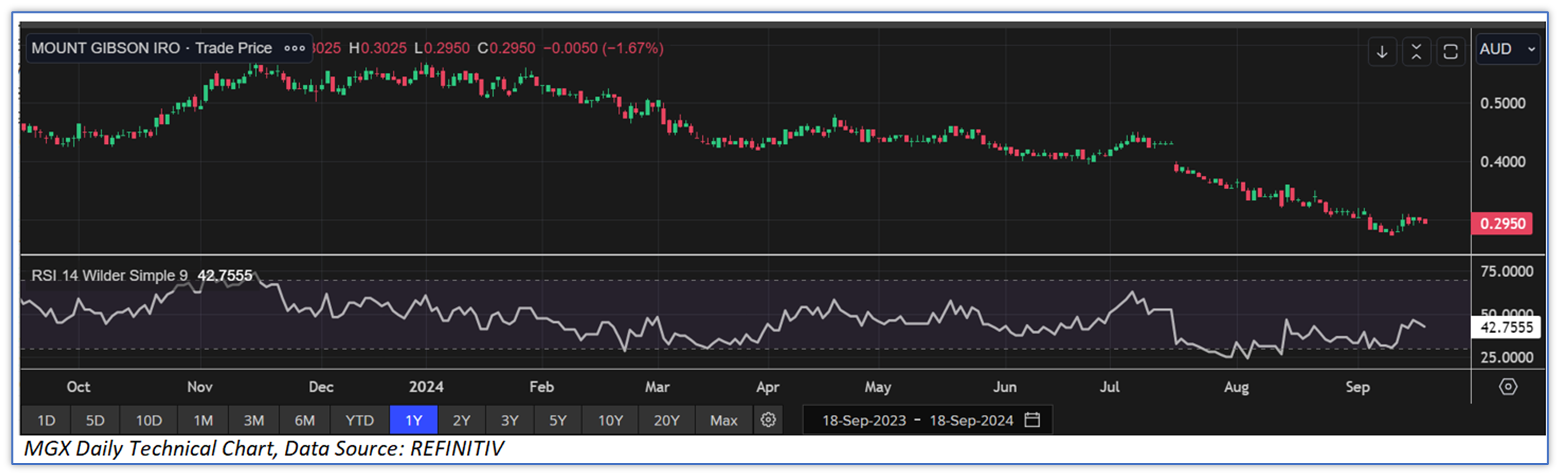Screen dimensions: 1560x476
Task: Click the hexagon chart settings icon
Action: (x=1508, y=386)
